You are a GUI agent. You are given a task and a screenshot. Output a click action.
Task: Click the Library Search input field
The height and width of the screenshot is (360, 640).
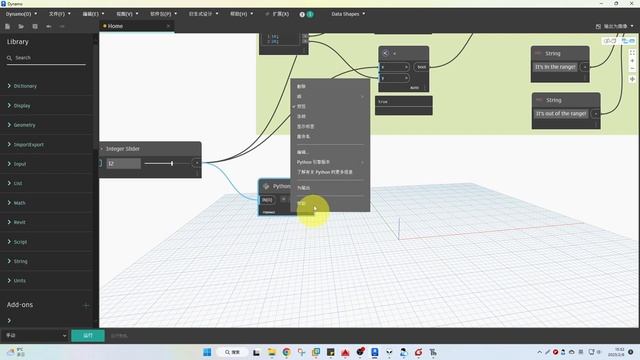[x=46, y=58]
